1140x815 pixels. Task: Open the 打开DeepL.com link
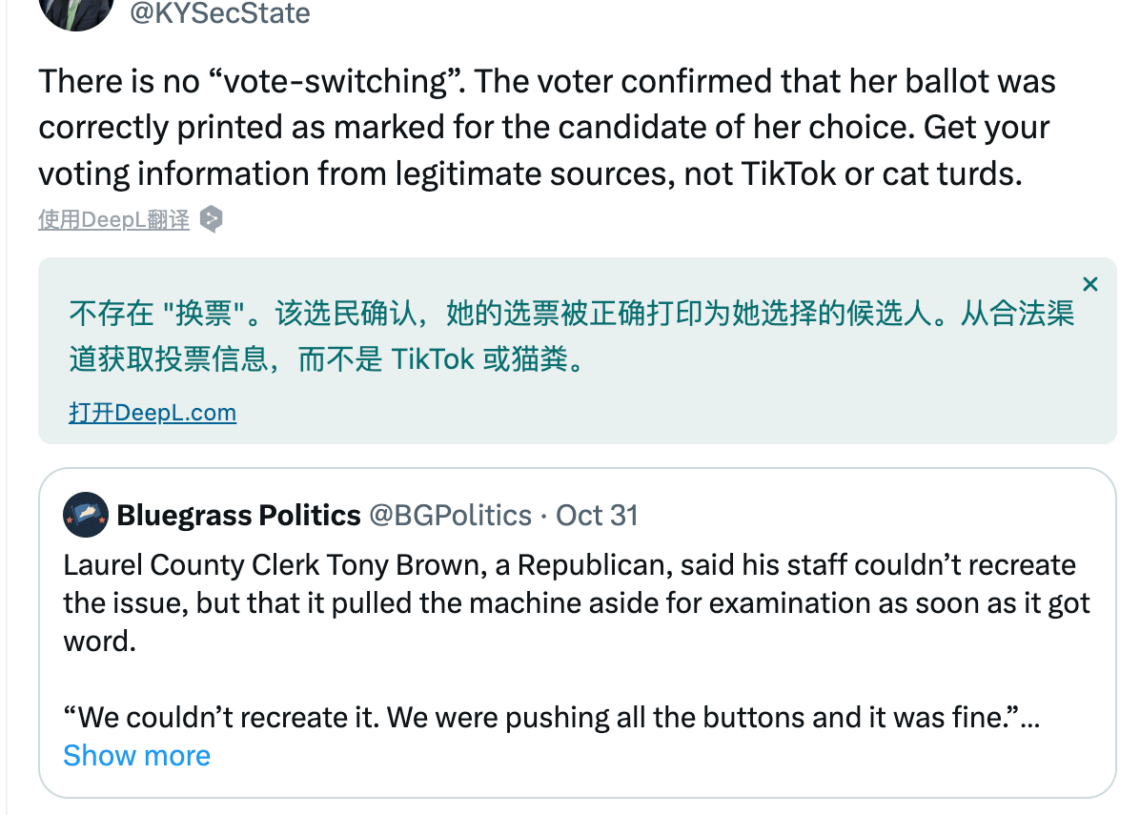pyautogui.click(x=153, y=412)
